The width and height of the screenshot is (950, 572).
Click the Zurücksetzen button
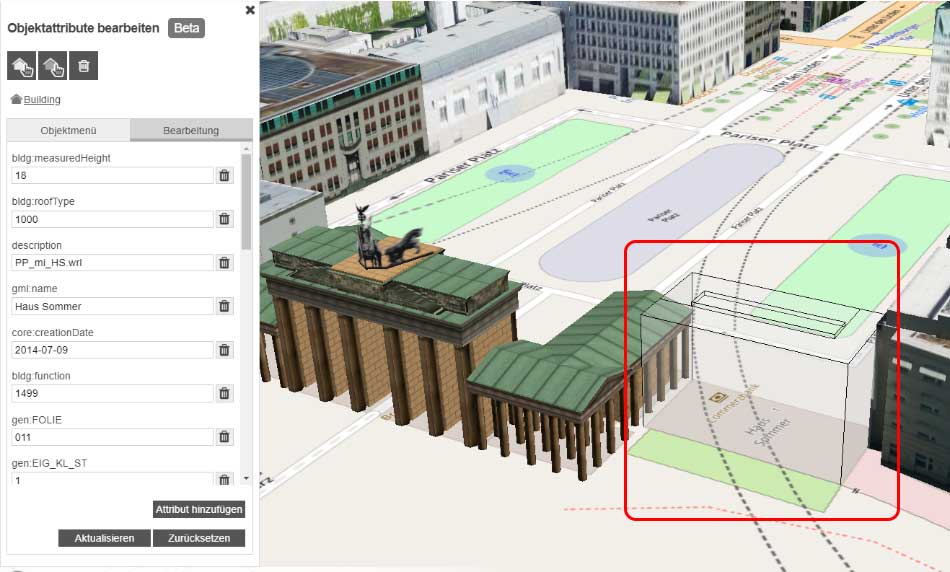[199, 538]
